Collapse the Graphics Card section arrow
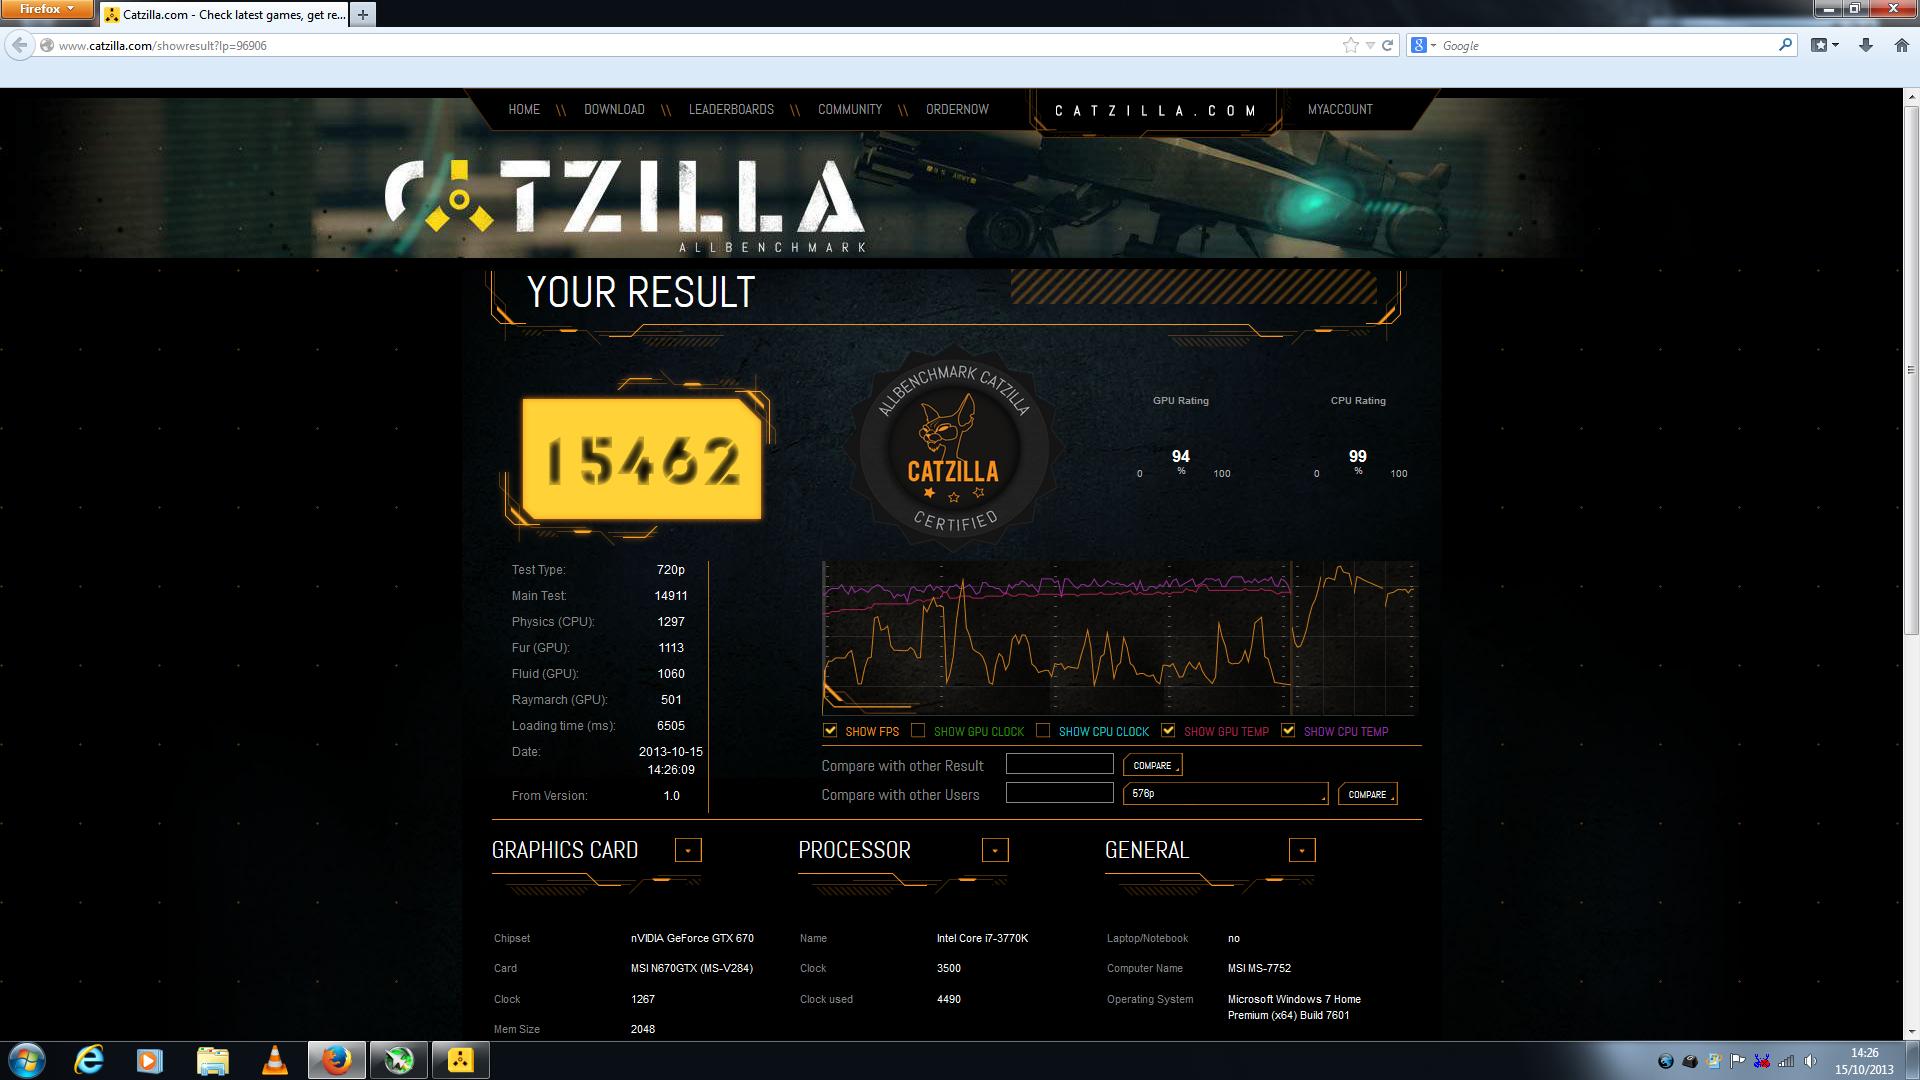1920x1080 pixels. point(688,850)
